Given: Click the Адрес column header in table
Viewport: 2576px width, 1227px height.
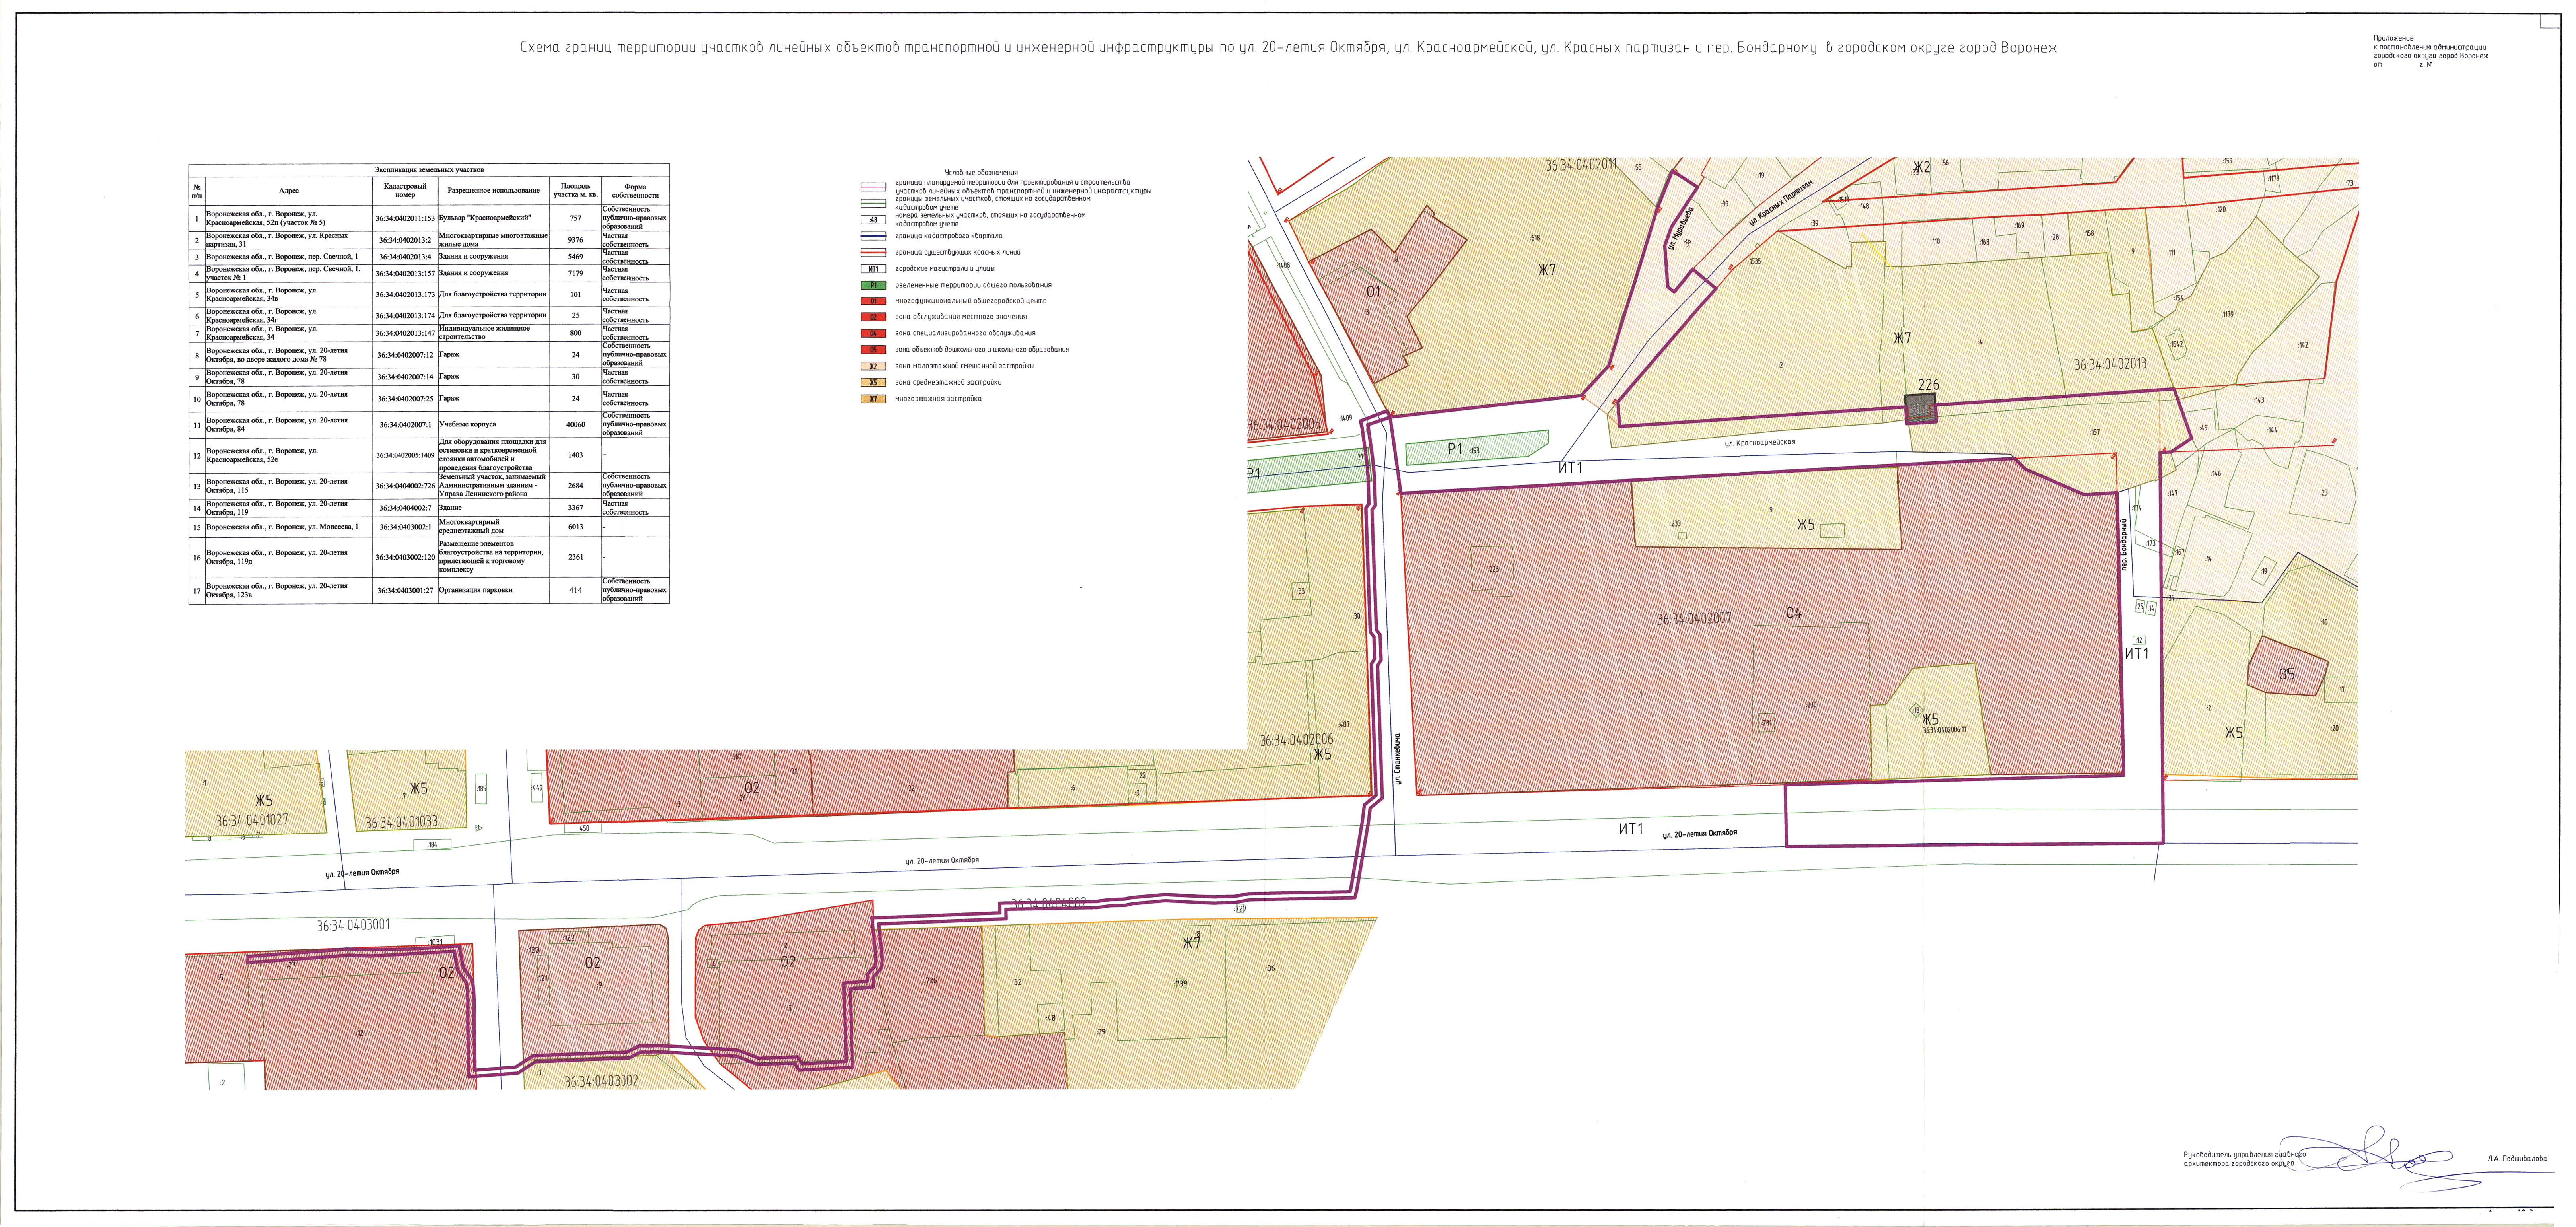Looking at the screenshot, I should 289,190.
